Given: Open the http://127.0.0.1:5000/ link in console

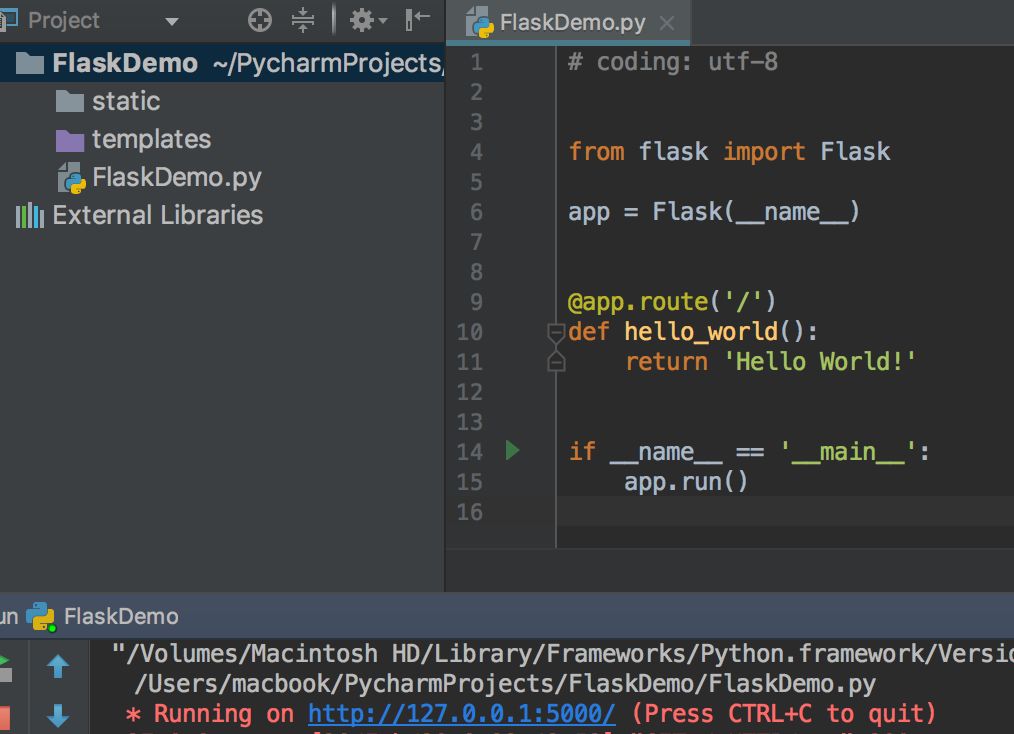Looking at the screenshot, I should [x=462, y=713].
